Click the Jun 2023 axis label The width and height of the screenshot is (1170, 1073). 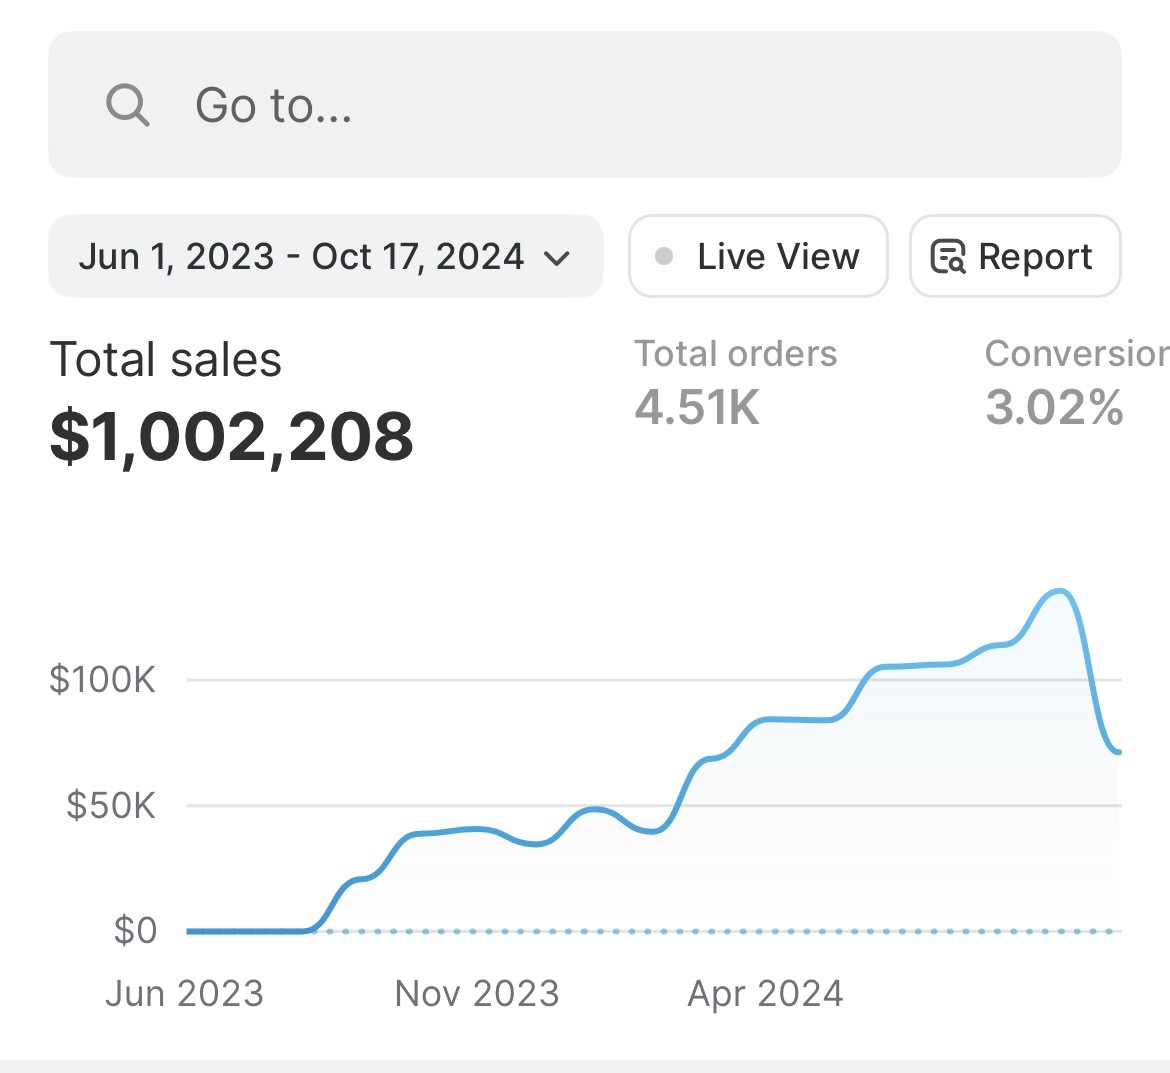point(184,994)
